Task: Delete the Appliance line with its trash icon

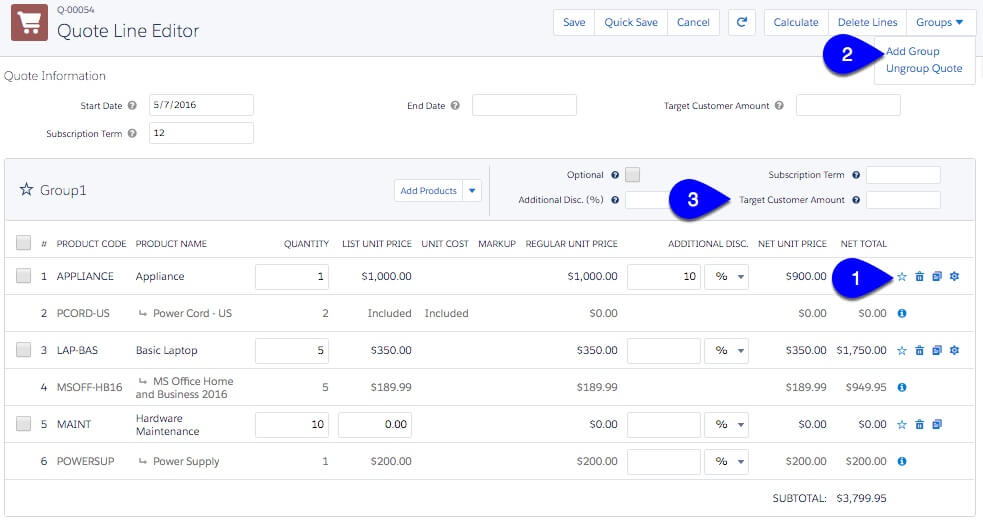Action: 919,276
